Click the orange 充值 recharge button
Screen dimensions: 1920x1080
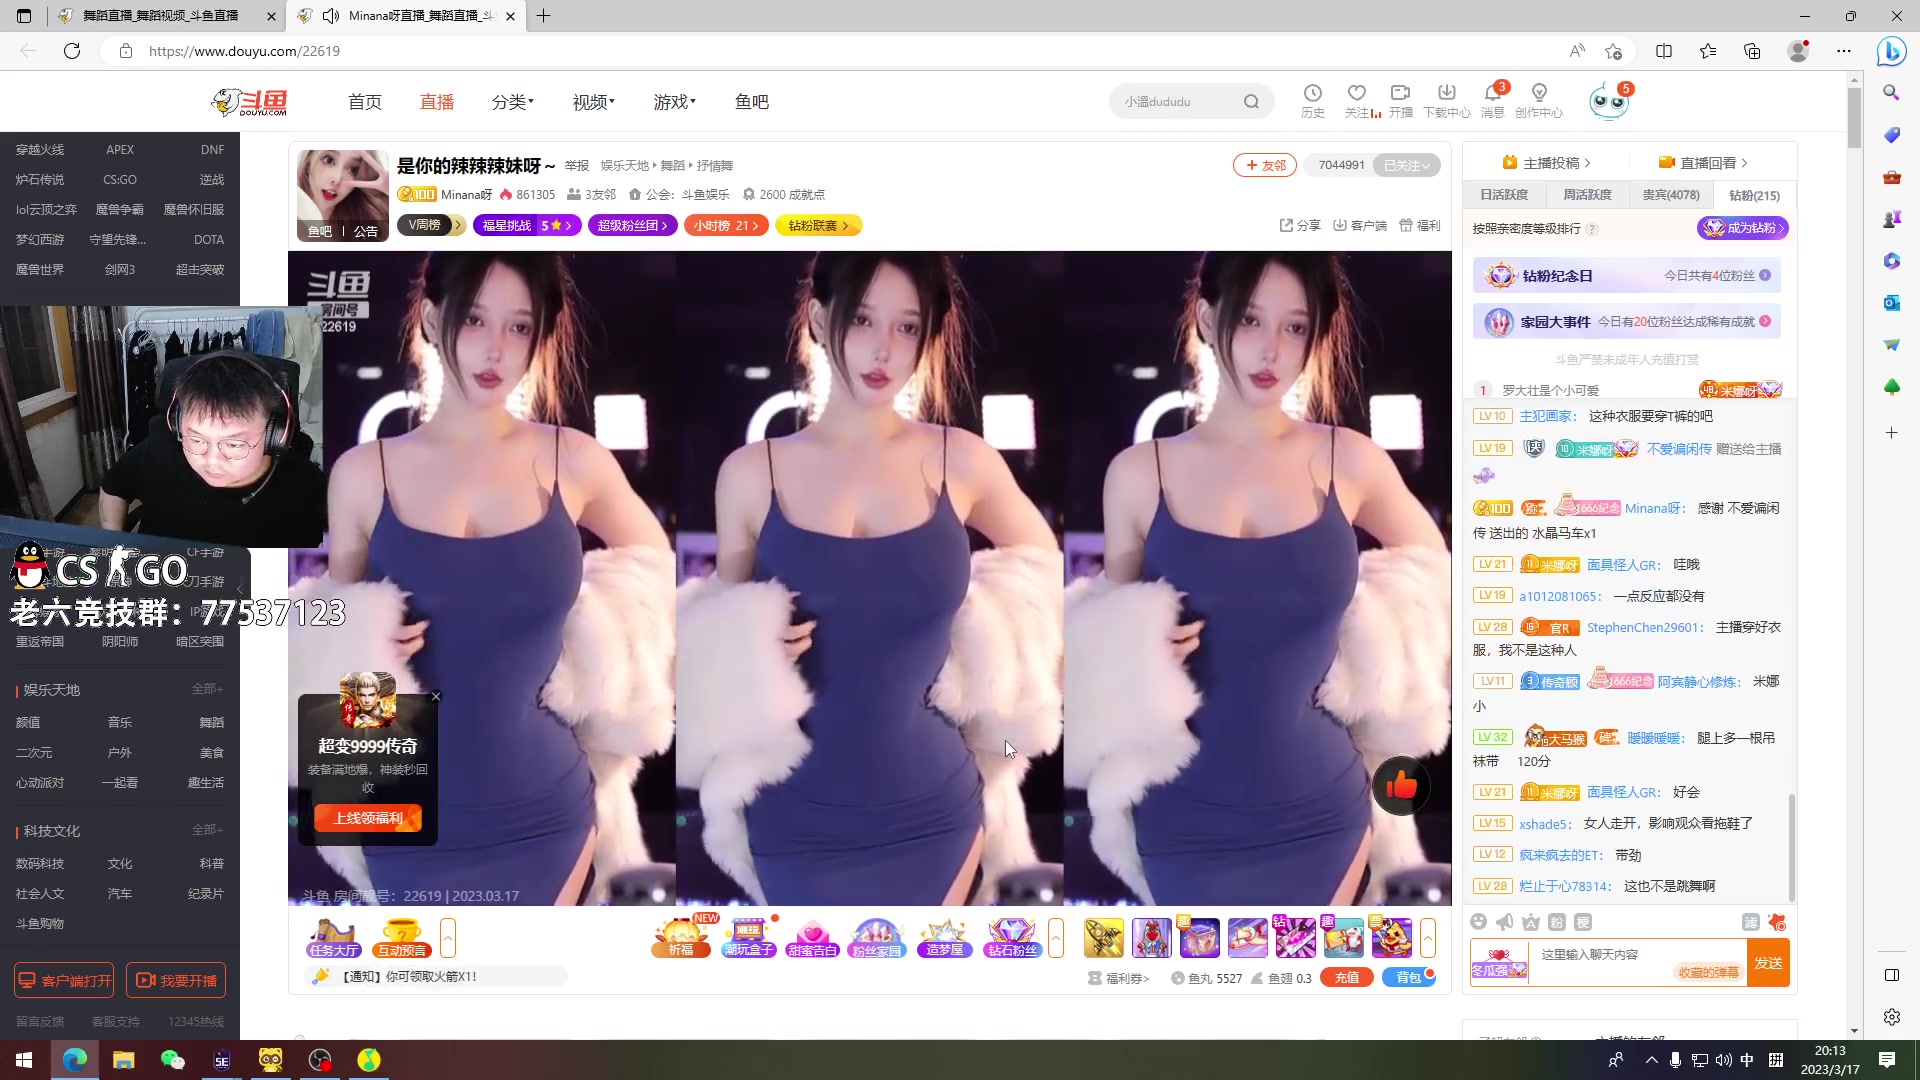(x=1345, y=977)
